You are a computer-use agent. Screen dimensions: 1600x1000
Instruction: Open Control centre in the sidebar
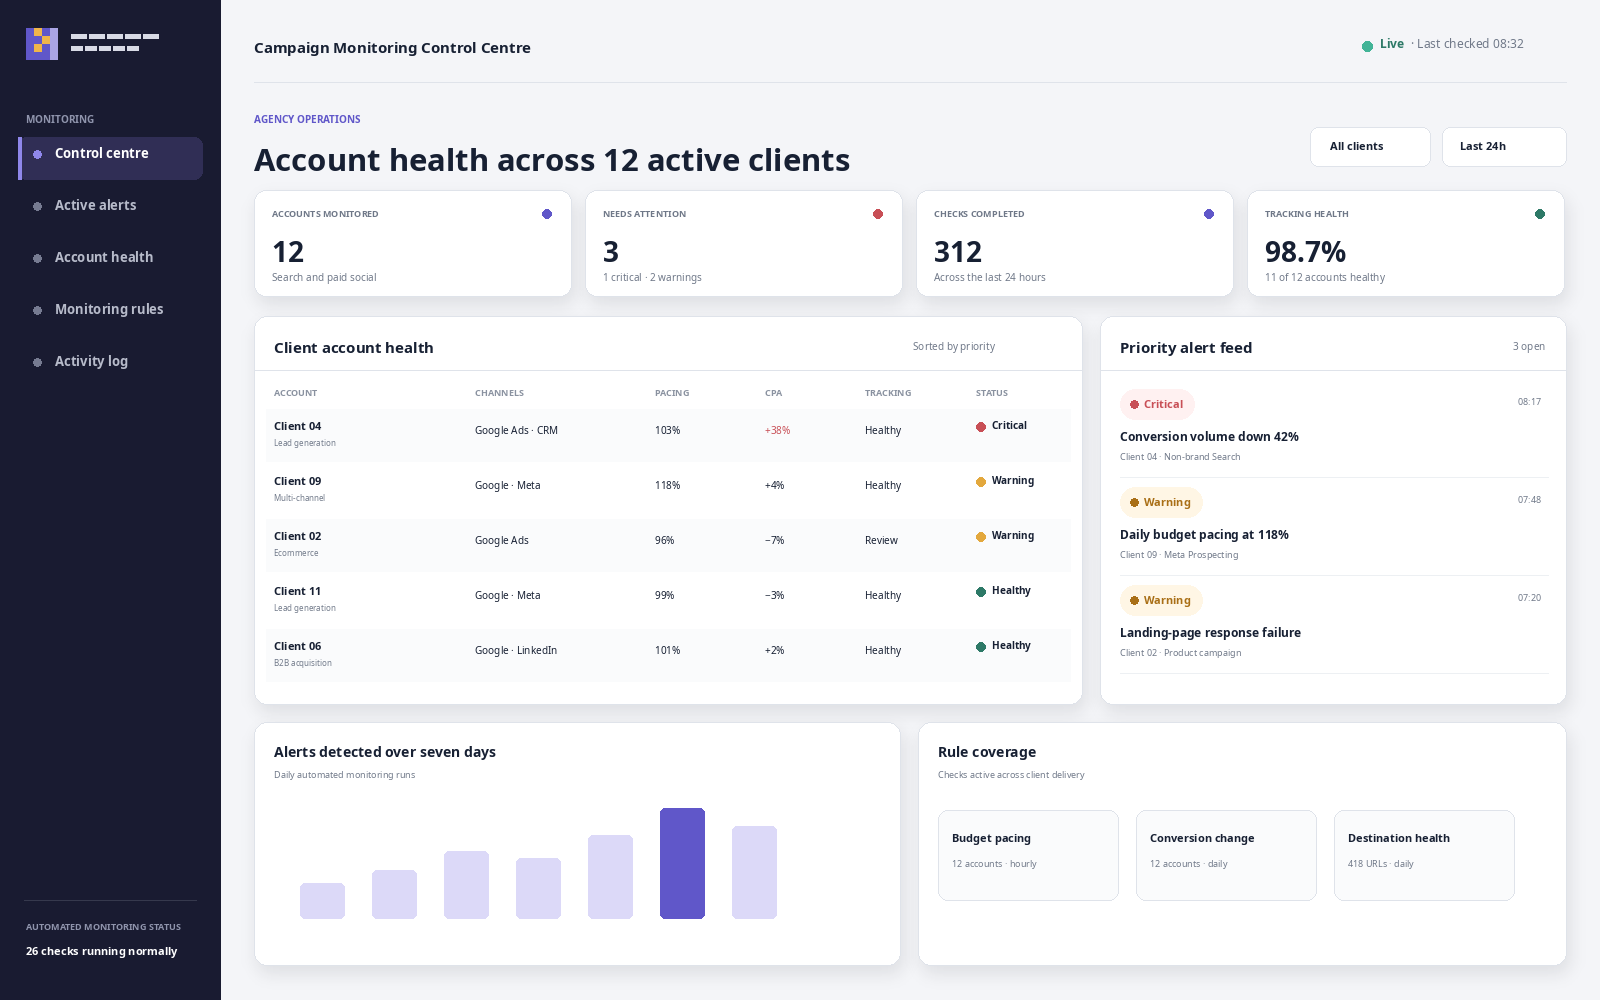coord(111,158)
